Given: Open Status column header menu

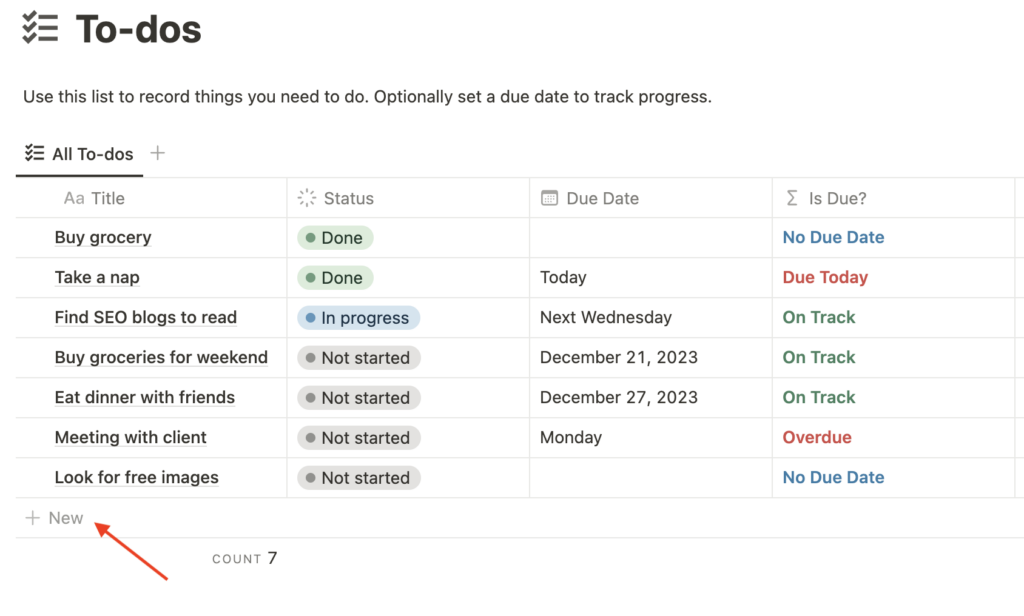Looking at the screenshot, I should click(349, 198).
